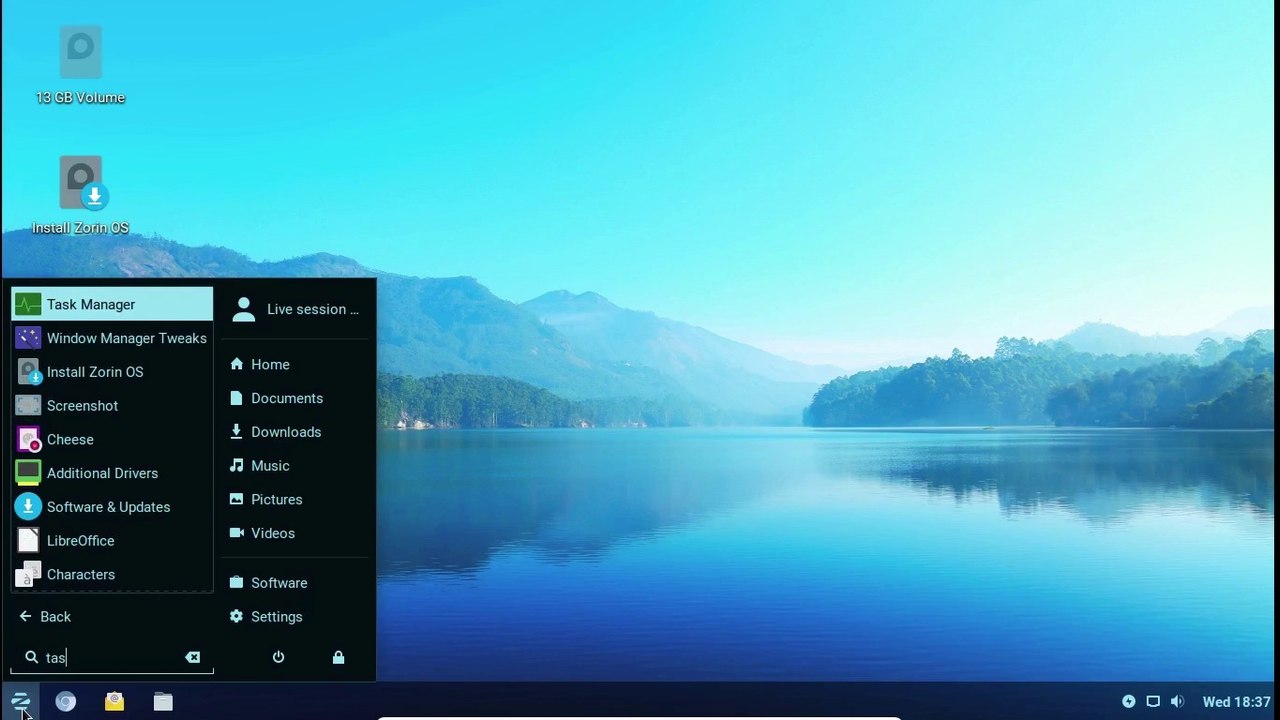Image resolution: width=1280 pixels, height=720 pixels.
Task: Click the magnifier search icon
Action: click(31, 657)
